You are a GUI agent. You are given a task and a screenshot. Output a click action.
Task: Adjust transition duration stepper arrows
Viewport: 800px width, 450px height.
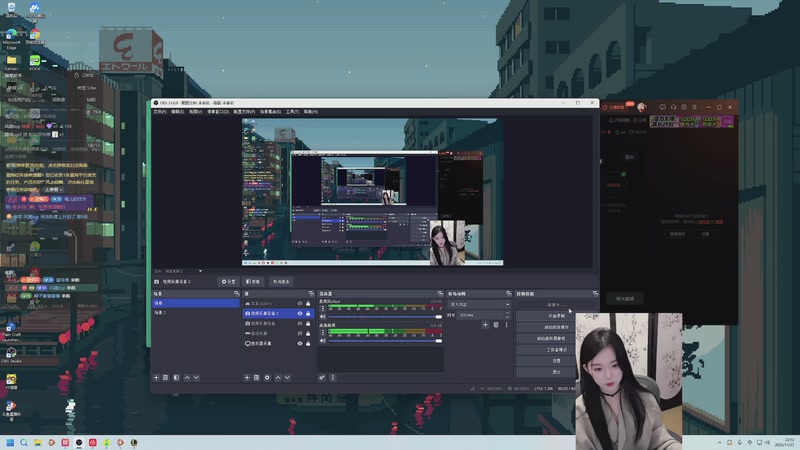[507, 315]
